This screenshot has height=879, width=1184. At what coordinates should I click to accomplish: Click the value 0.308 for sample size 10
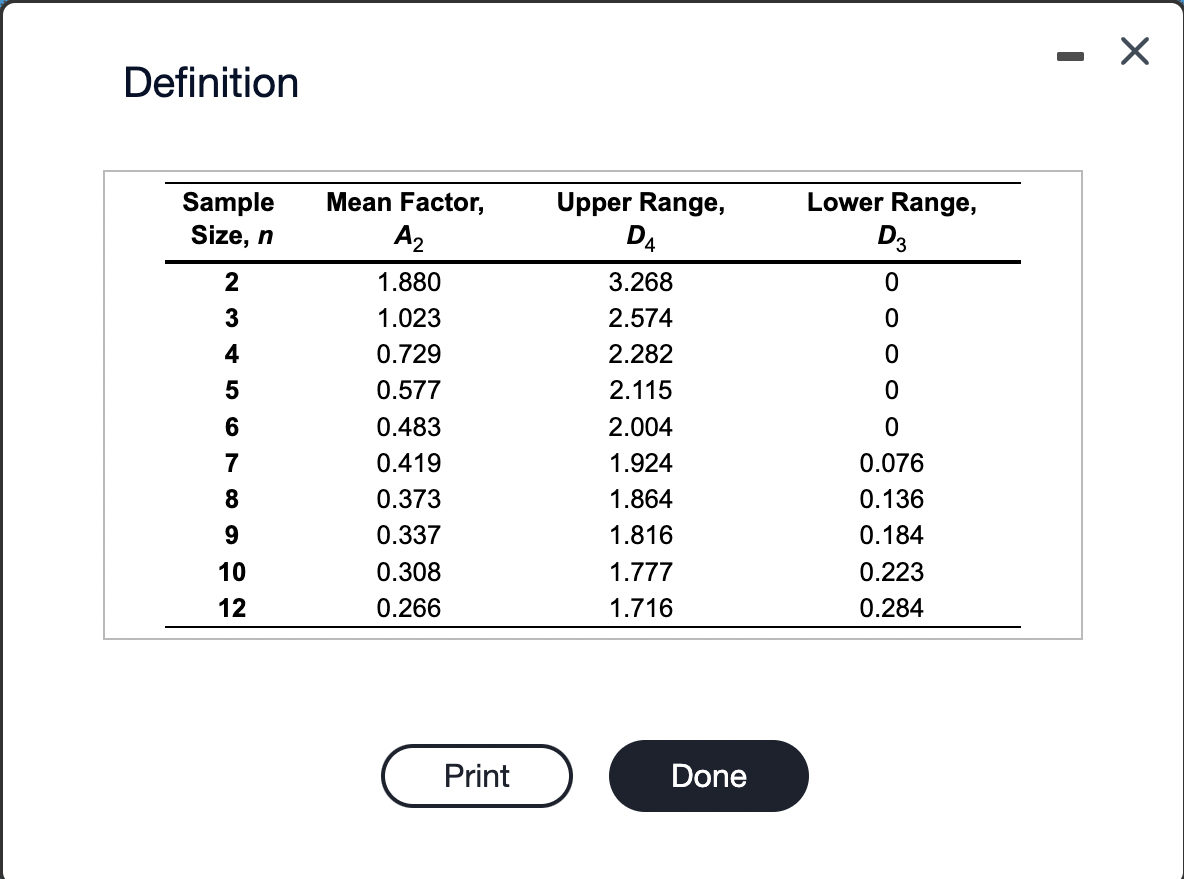(411, 572)
